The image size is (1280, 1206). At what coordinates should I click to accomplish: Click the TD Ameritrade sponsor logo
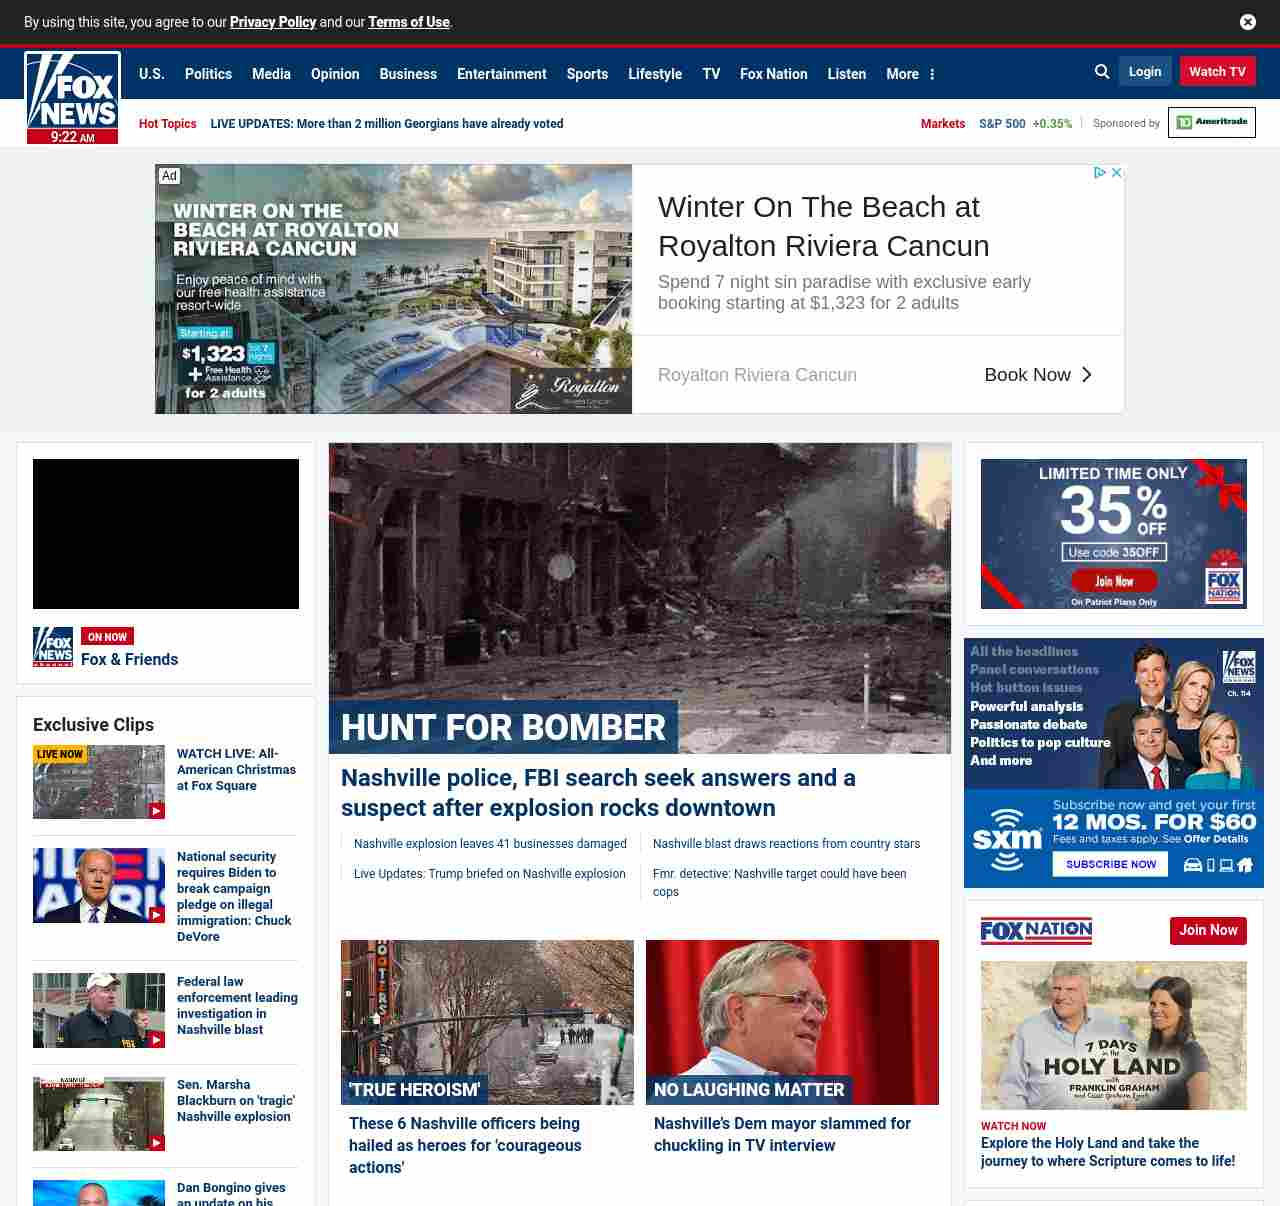point(1211,122)
